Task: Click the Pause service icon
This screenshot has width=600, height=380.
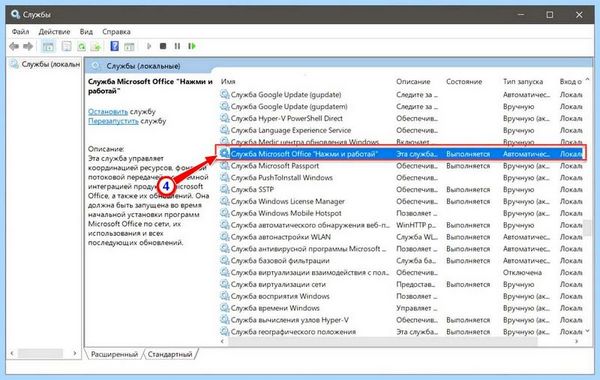Action: coord(177,46)
